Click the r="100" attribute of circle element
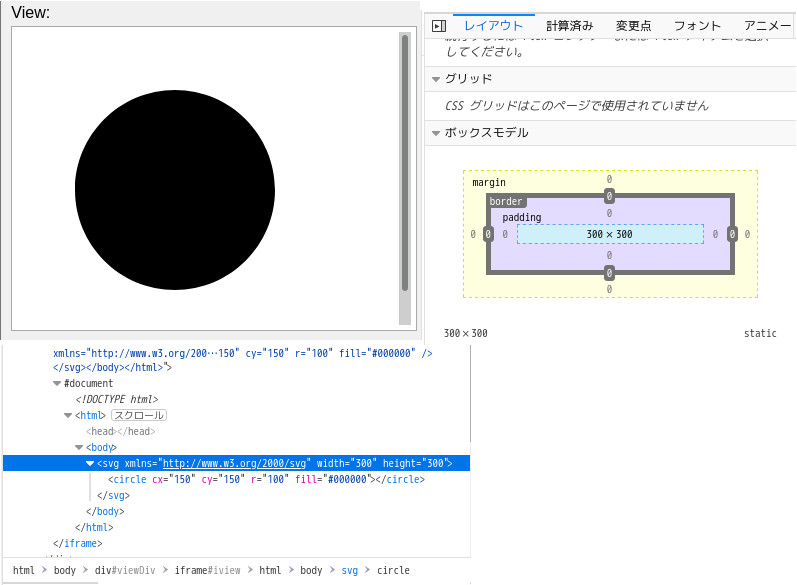The height and width of the screenshot is (585, 797). pos(270,479)
